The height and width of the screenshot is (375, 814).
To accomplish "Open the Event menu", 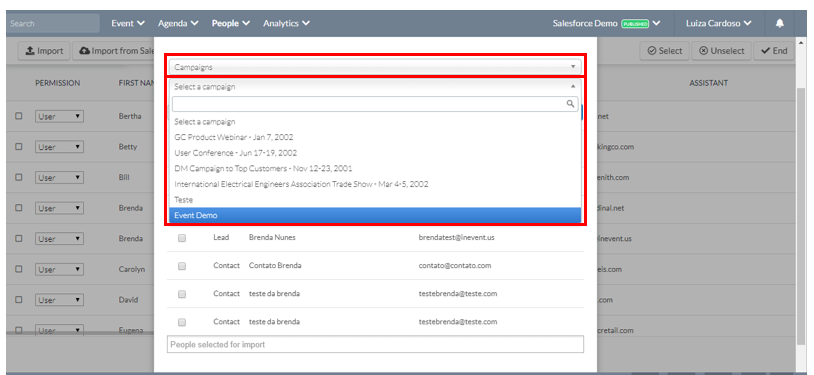I will (128, 23).
